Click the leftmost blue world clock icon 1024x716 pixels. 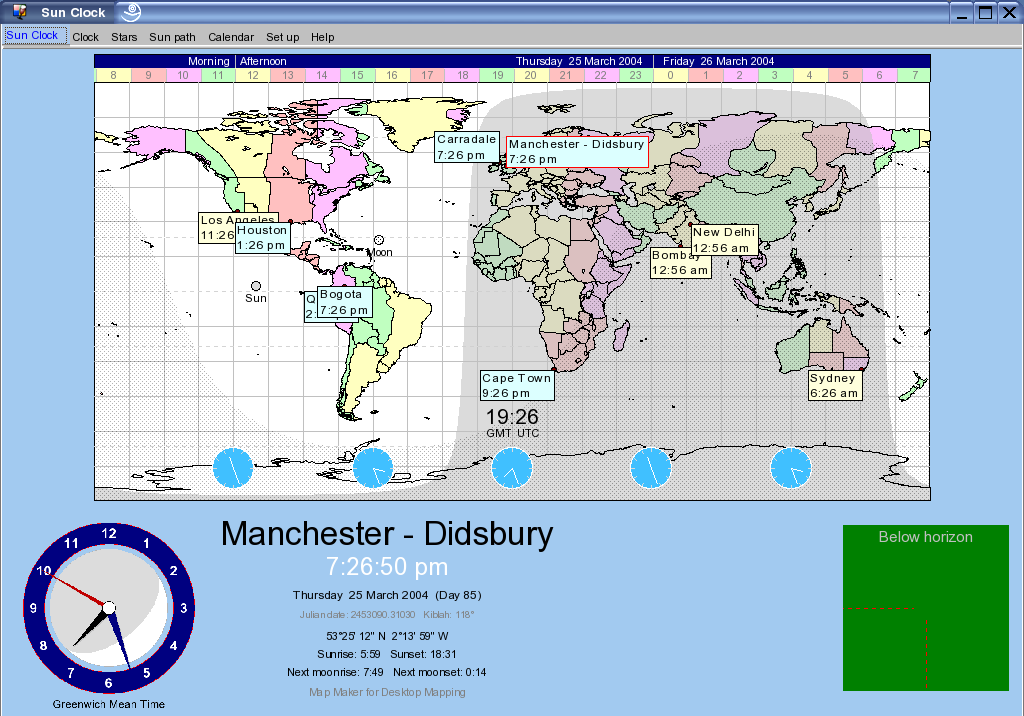click(x=232, y=467)
